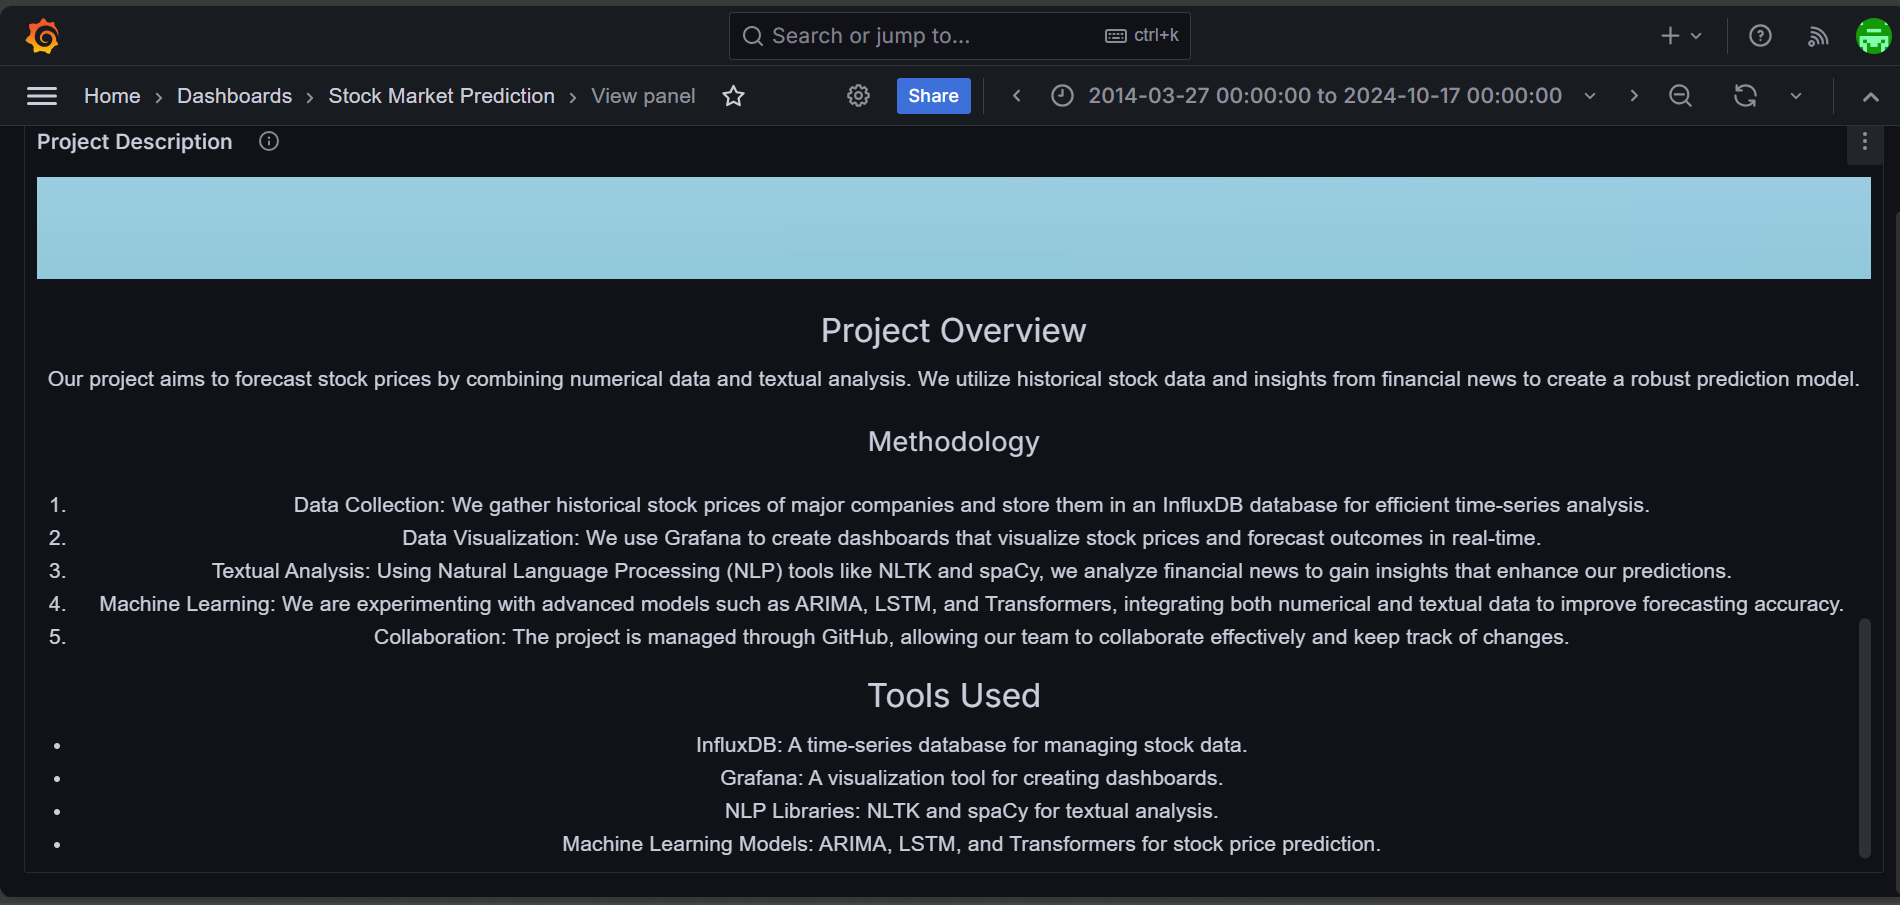Shift time range forward with right arrow
Screen dimensions: 1900x905
click(x=1634, y=96)
